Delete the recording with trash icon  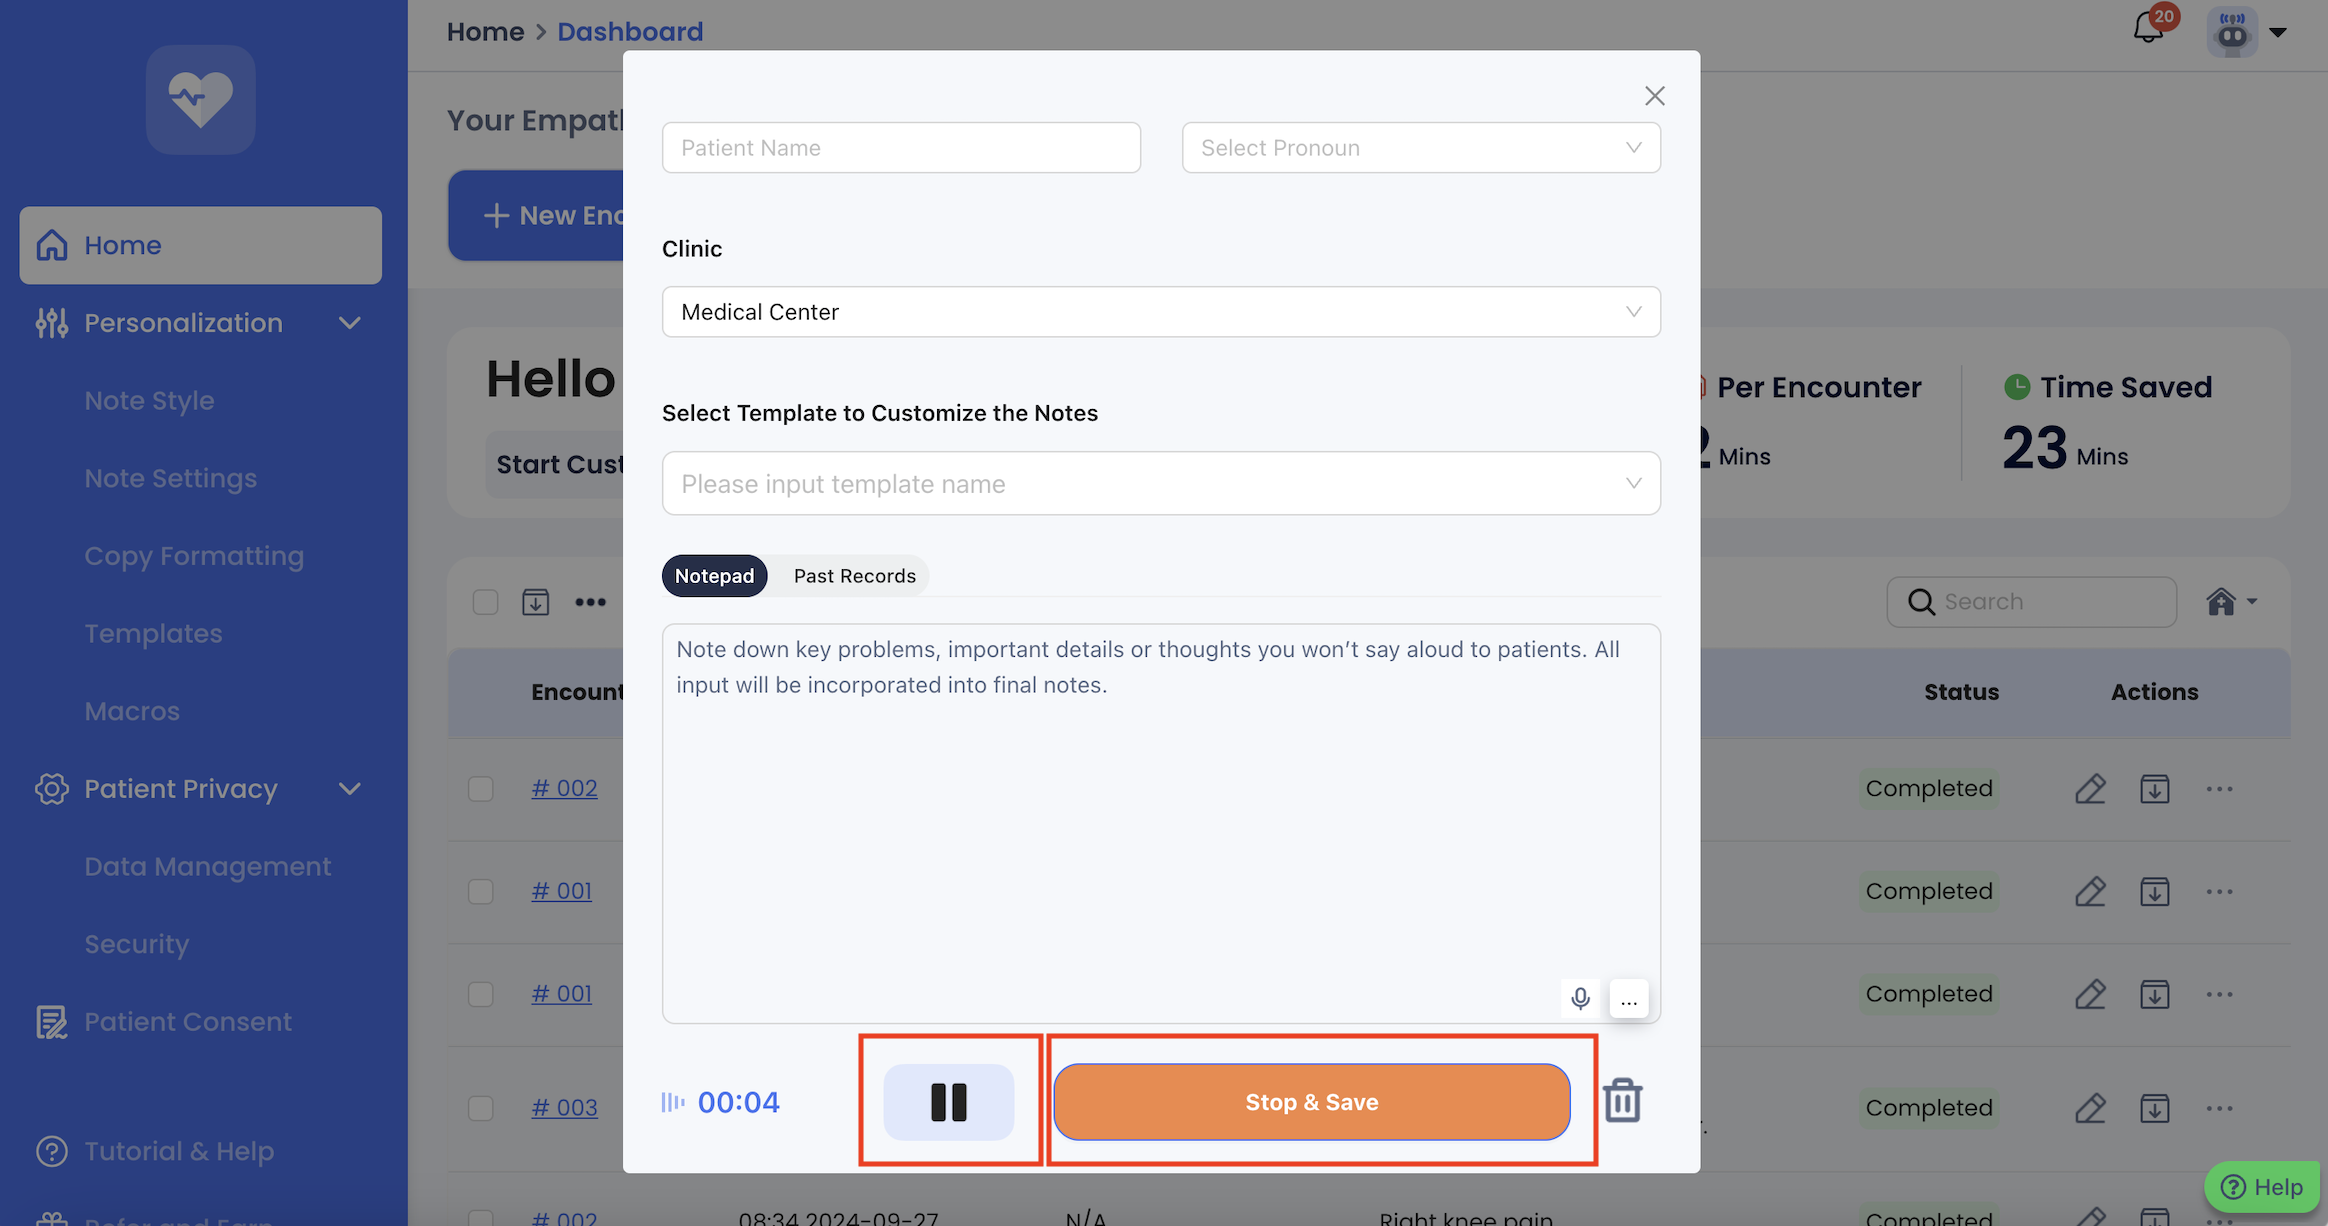[1622, 1101]
